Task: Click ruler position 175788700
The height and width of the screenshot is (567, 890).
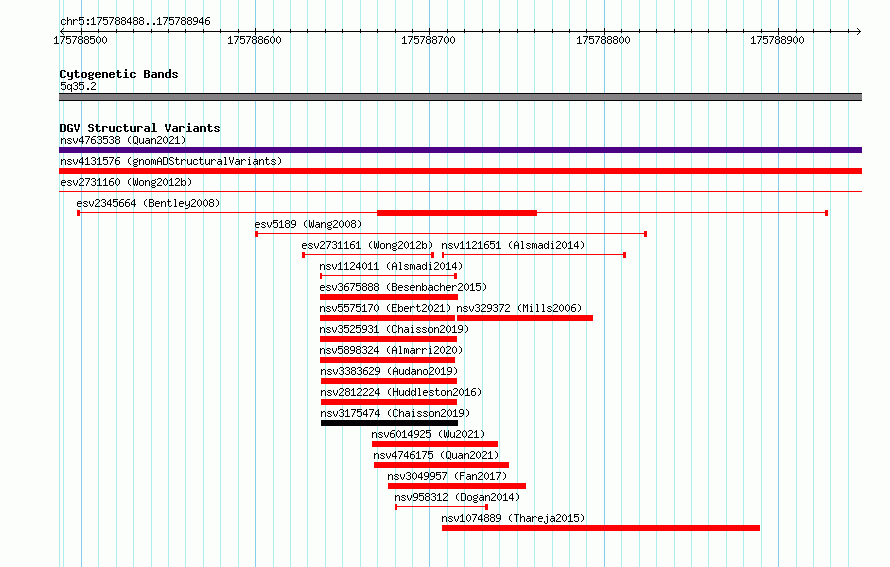Action: point(429,40)
